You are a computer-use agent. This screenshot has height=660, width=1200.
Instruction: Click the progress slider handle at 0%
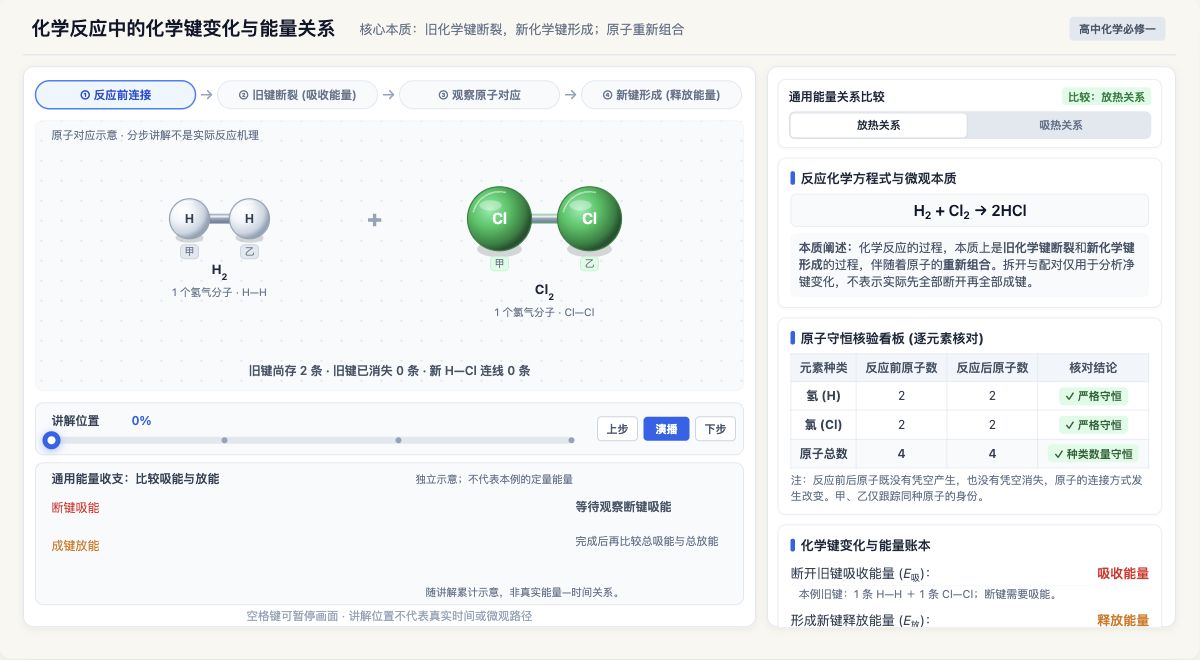tap(52, 440)
